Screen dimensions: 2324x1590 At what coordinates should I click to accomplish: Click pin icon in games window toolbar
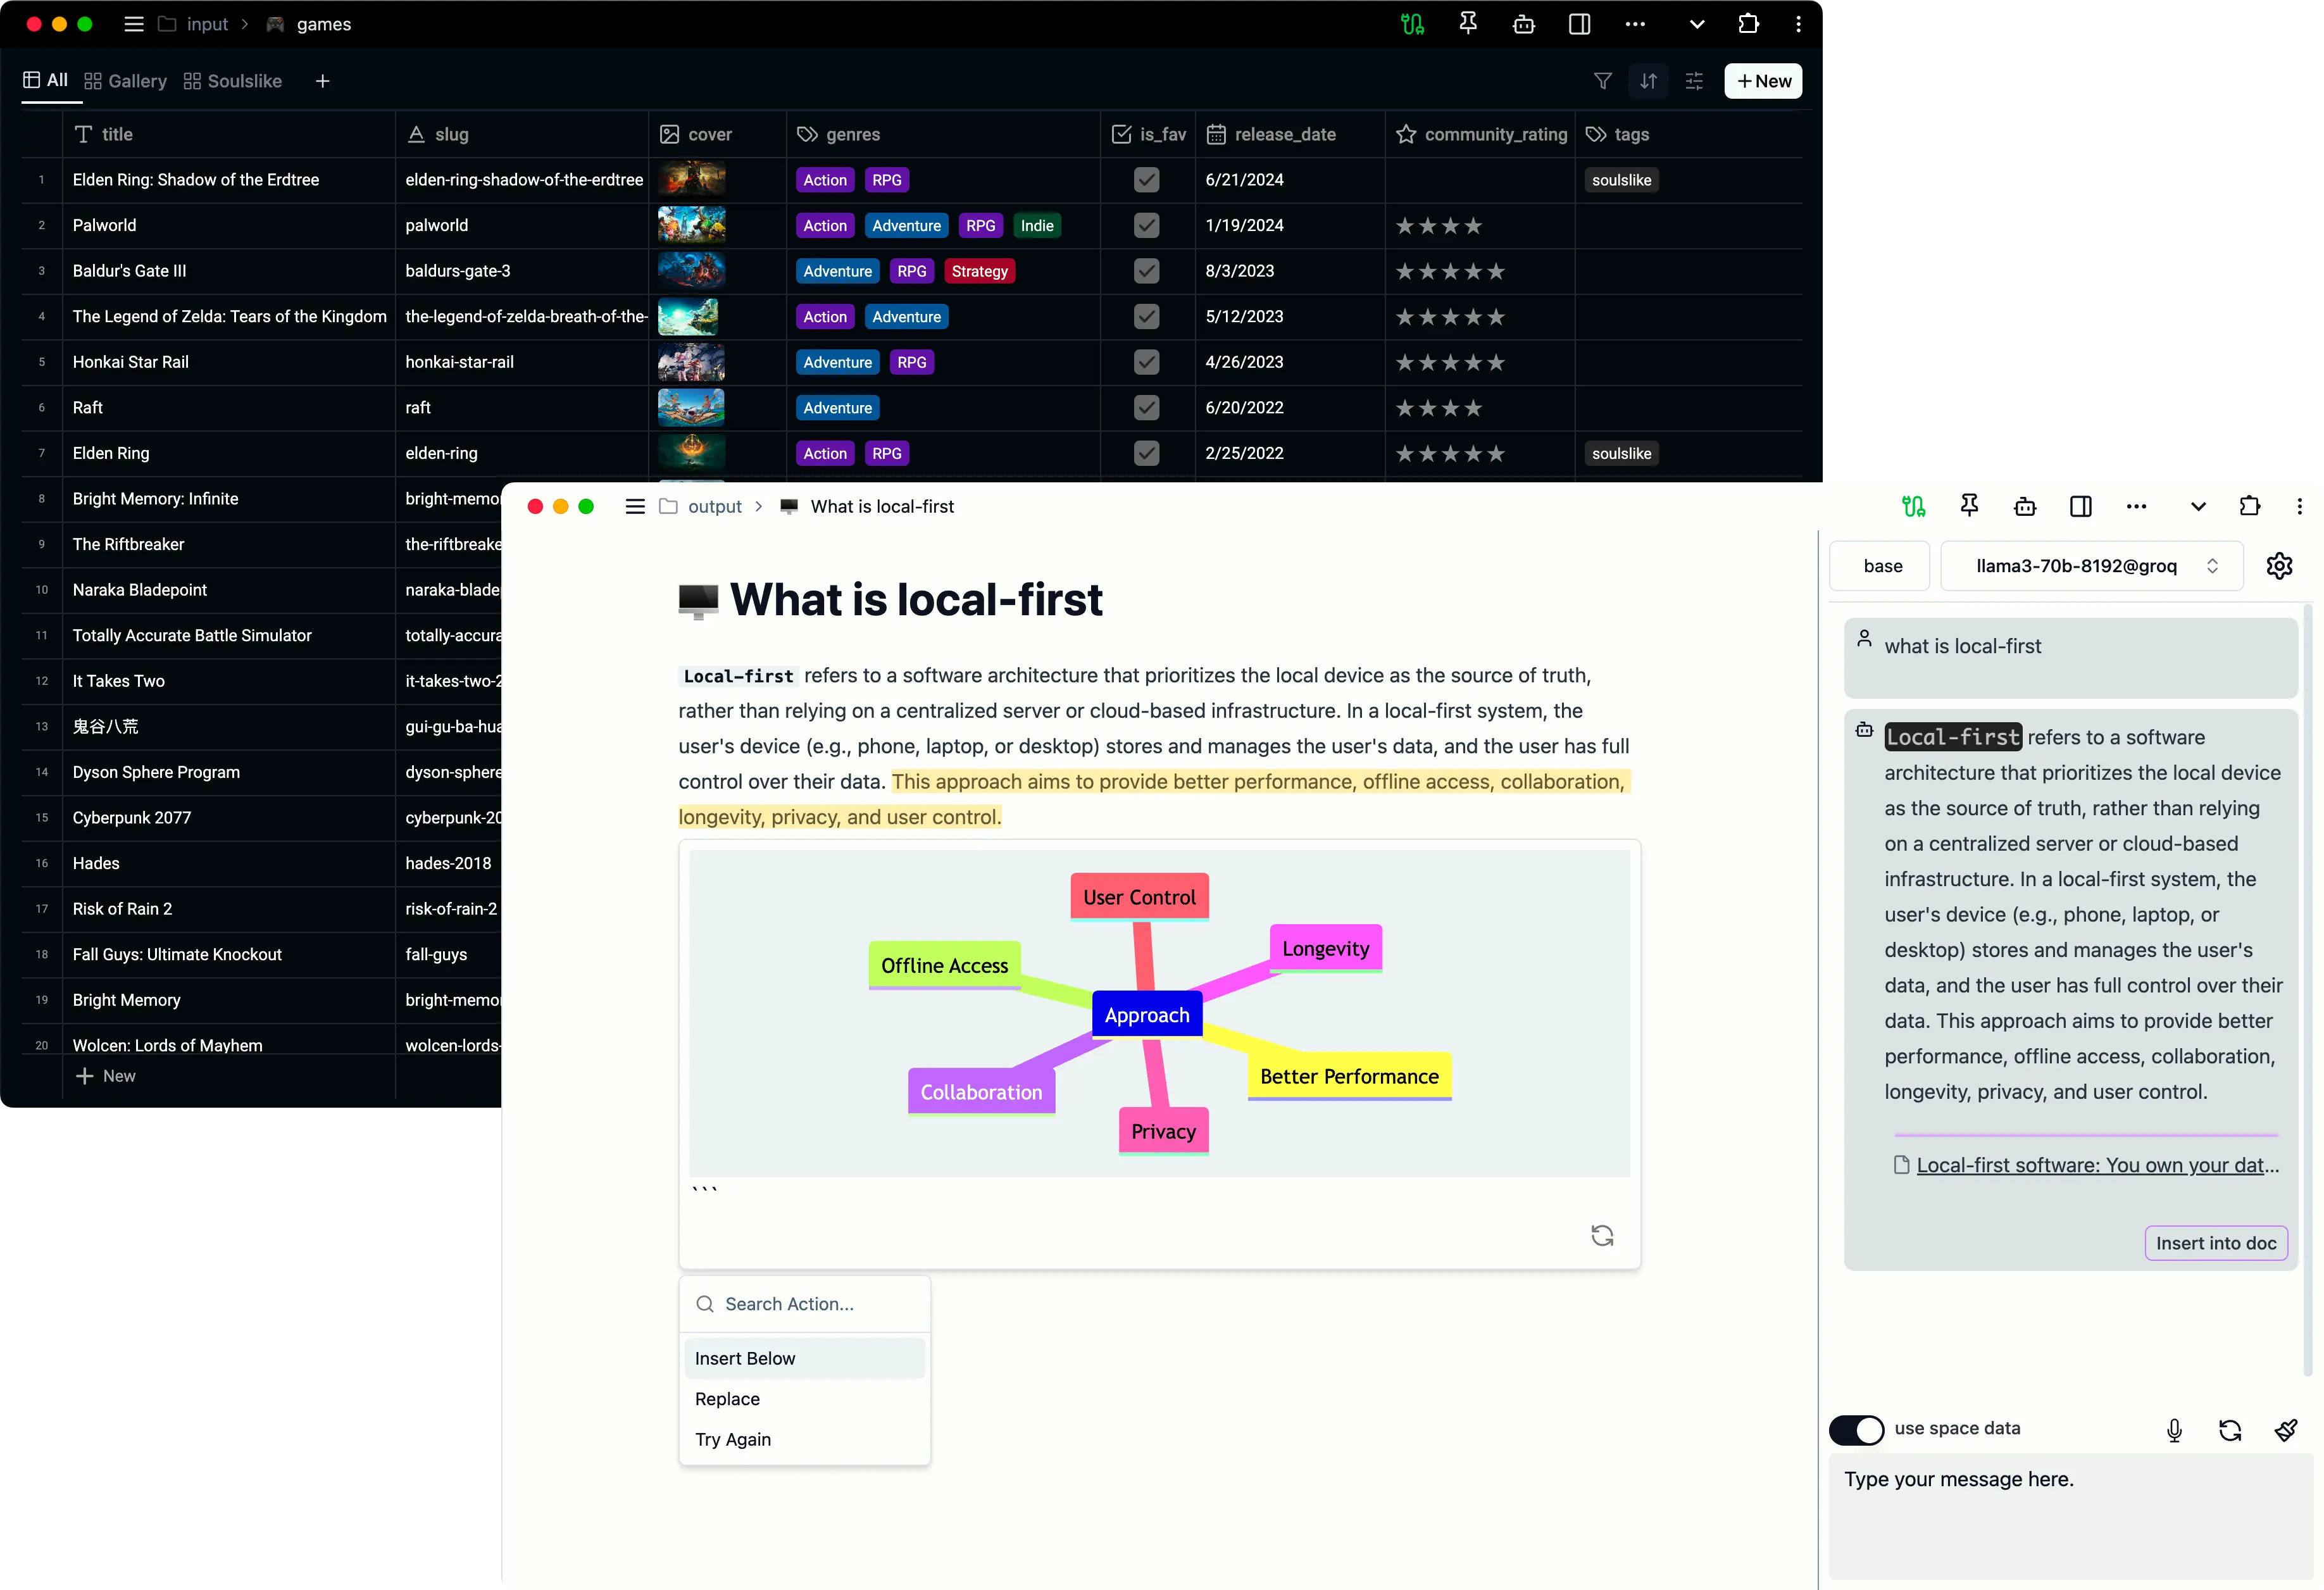(x=1468, y=24)
